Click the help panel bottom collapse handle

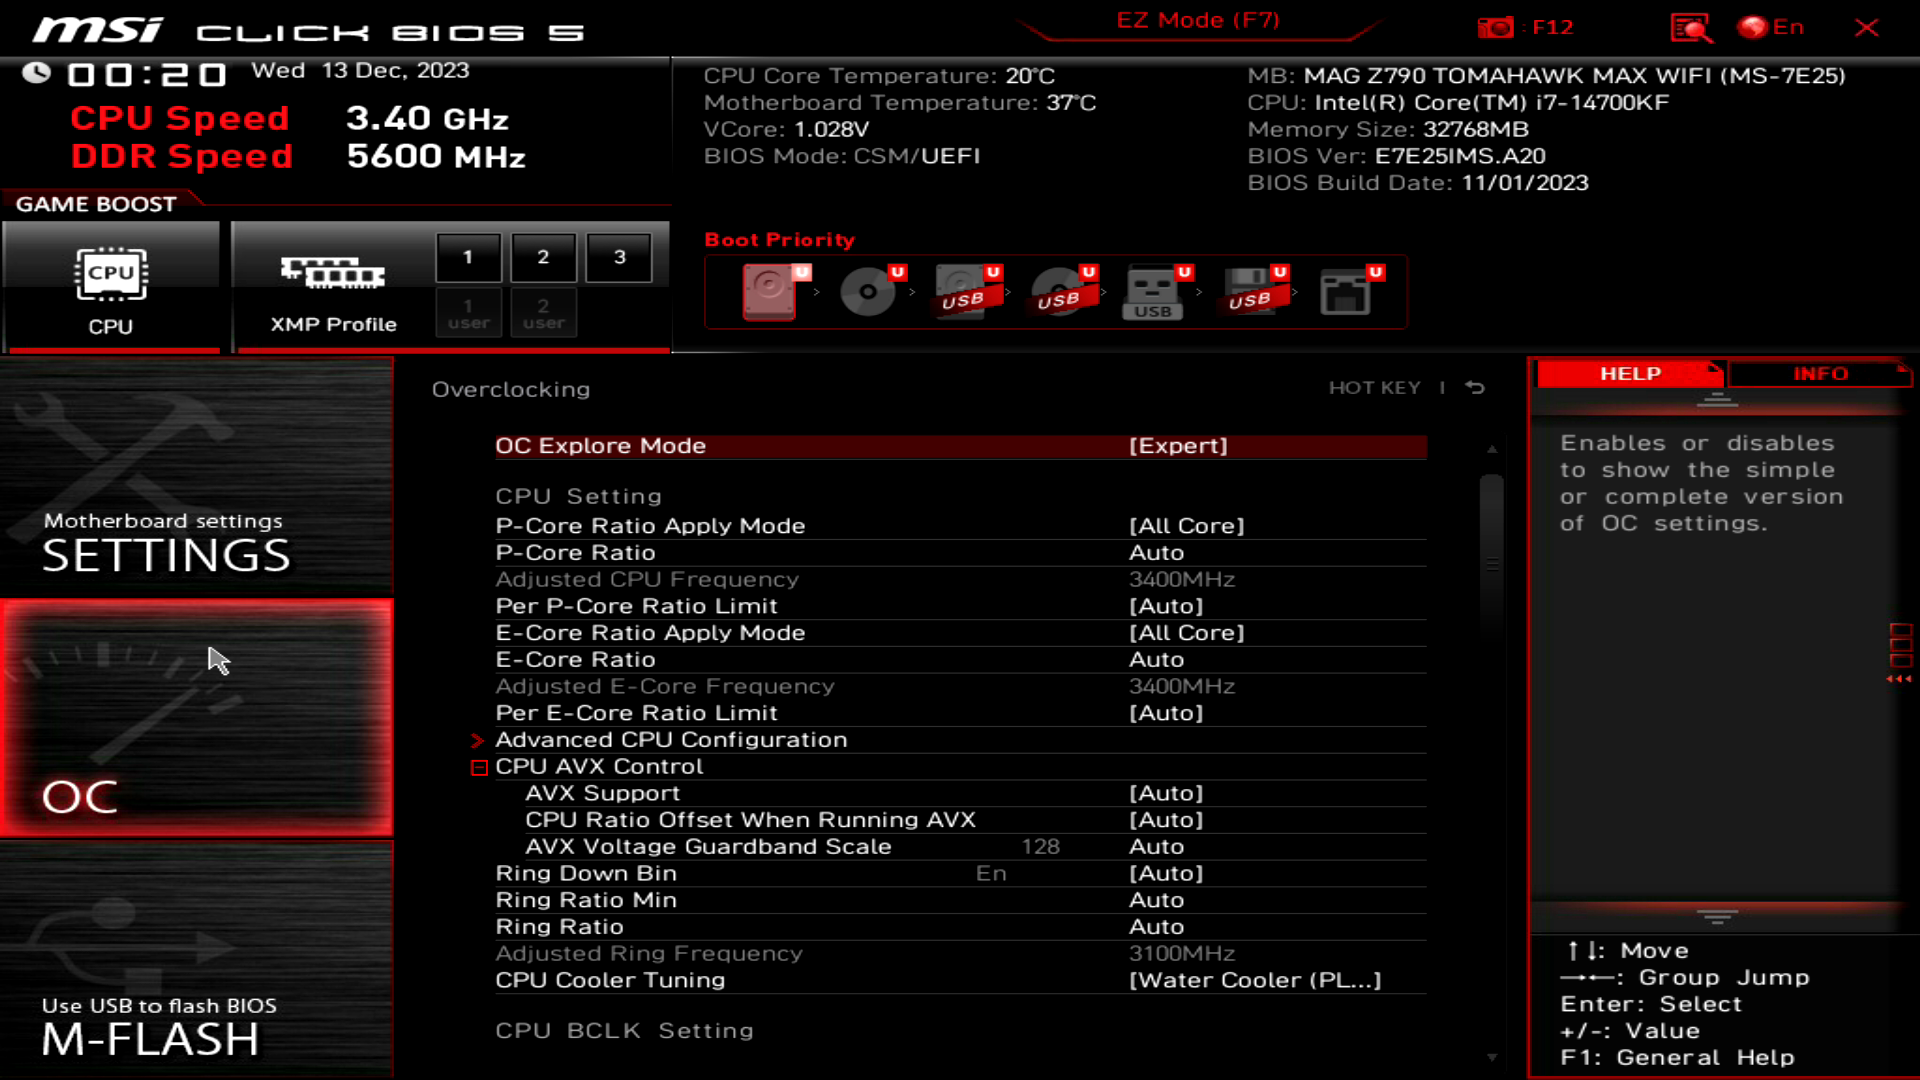click(x=1717, y=916)
